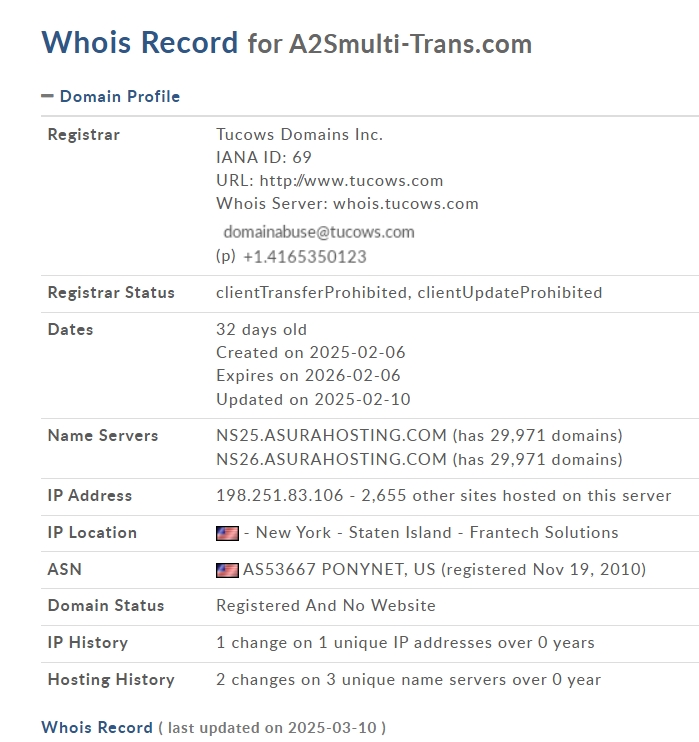Click the minus icon beside Domain Profile
The height and width of the screenshot is (742, 699).
point(47,97)
